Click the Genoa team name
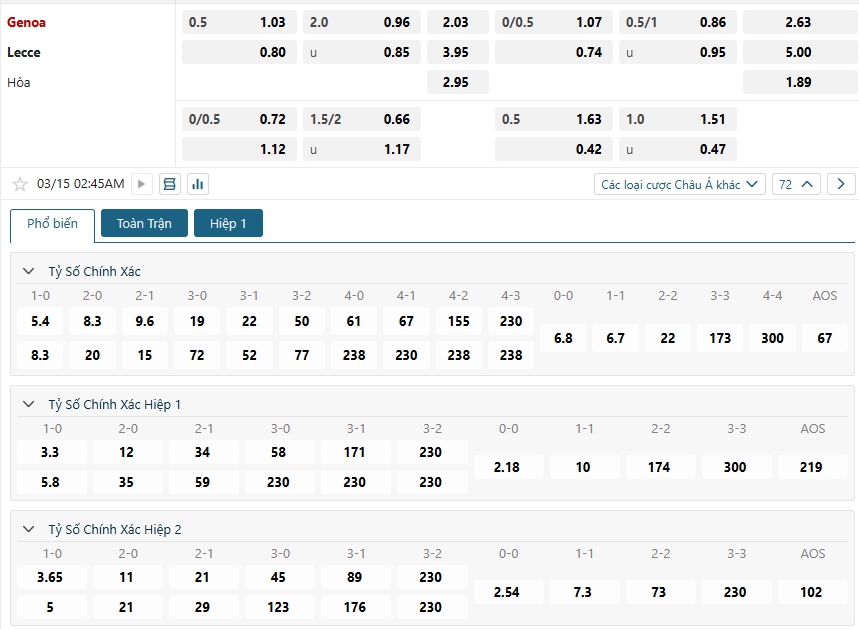The height and width of the screenshot is (629, 859). 27,22
